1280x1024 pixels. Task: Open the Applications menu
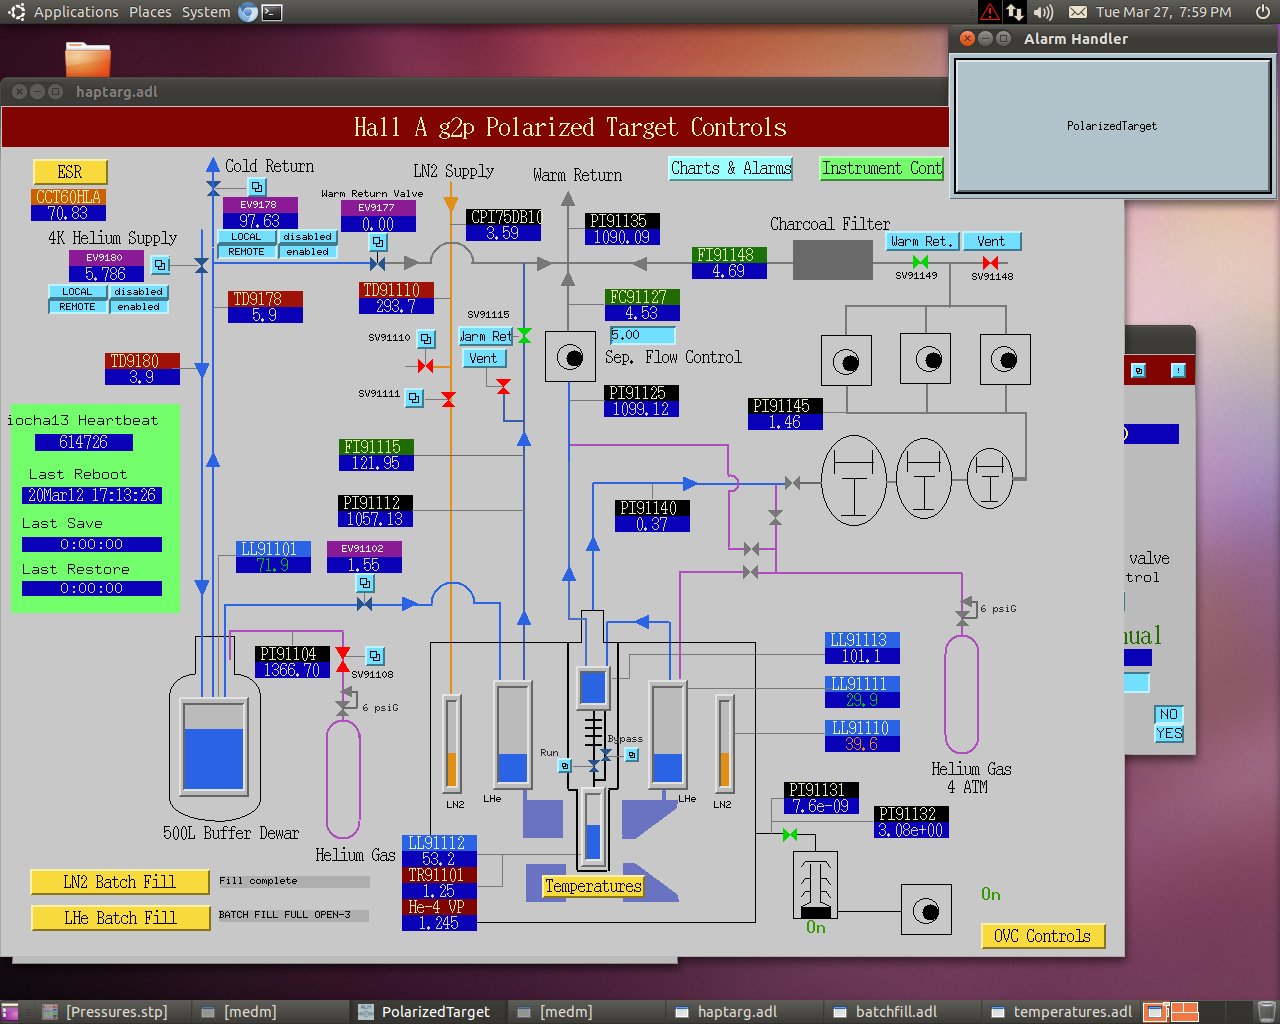[76, 12]
